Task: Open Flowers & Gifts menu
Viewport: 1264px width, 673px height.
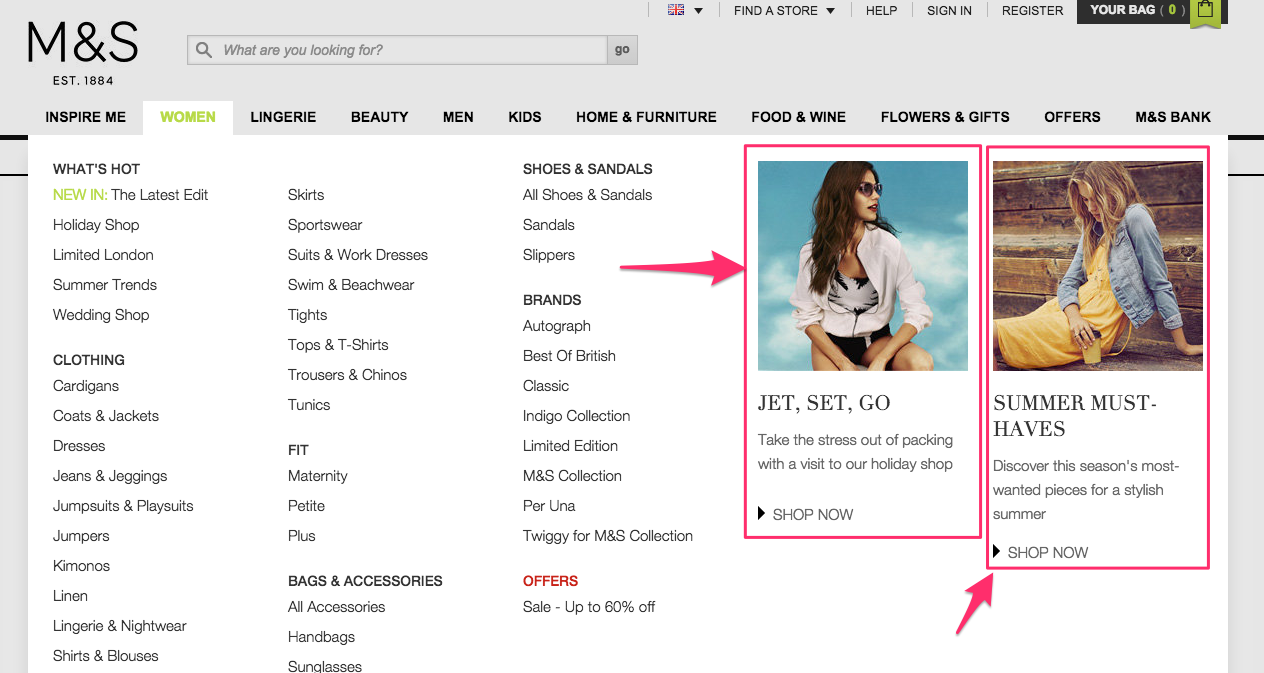Action: click(945, 117)
